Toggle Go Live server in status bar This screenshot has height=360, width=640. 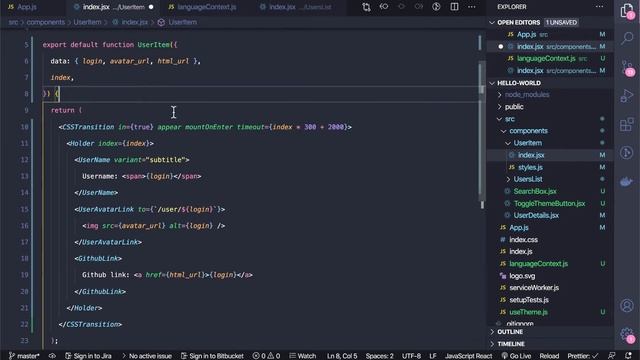pos(516,356)
